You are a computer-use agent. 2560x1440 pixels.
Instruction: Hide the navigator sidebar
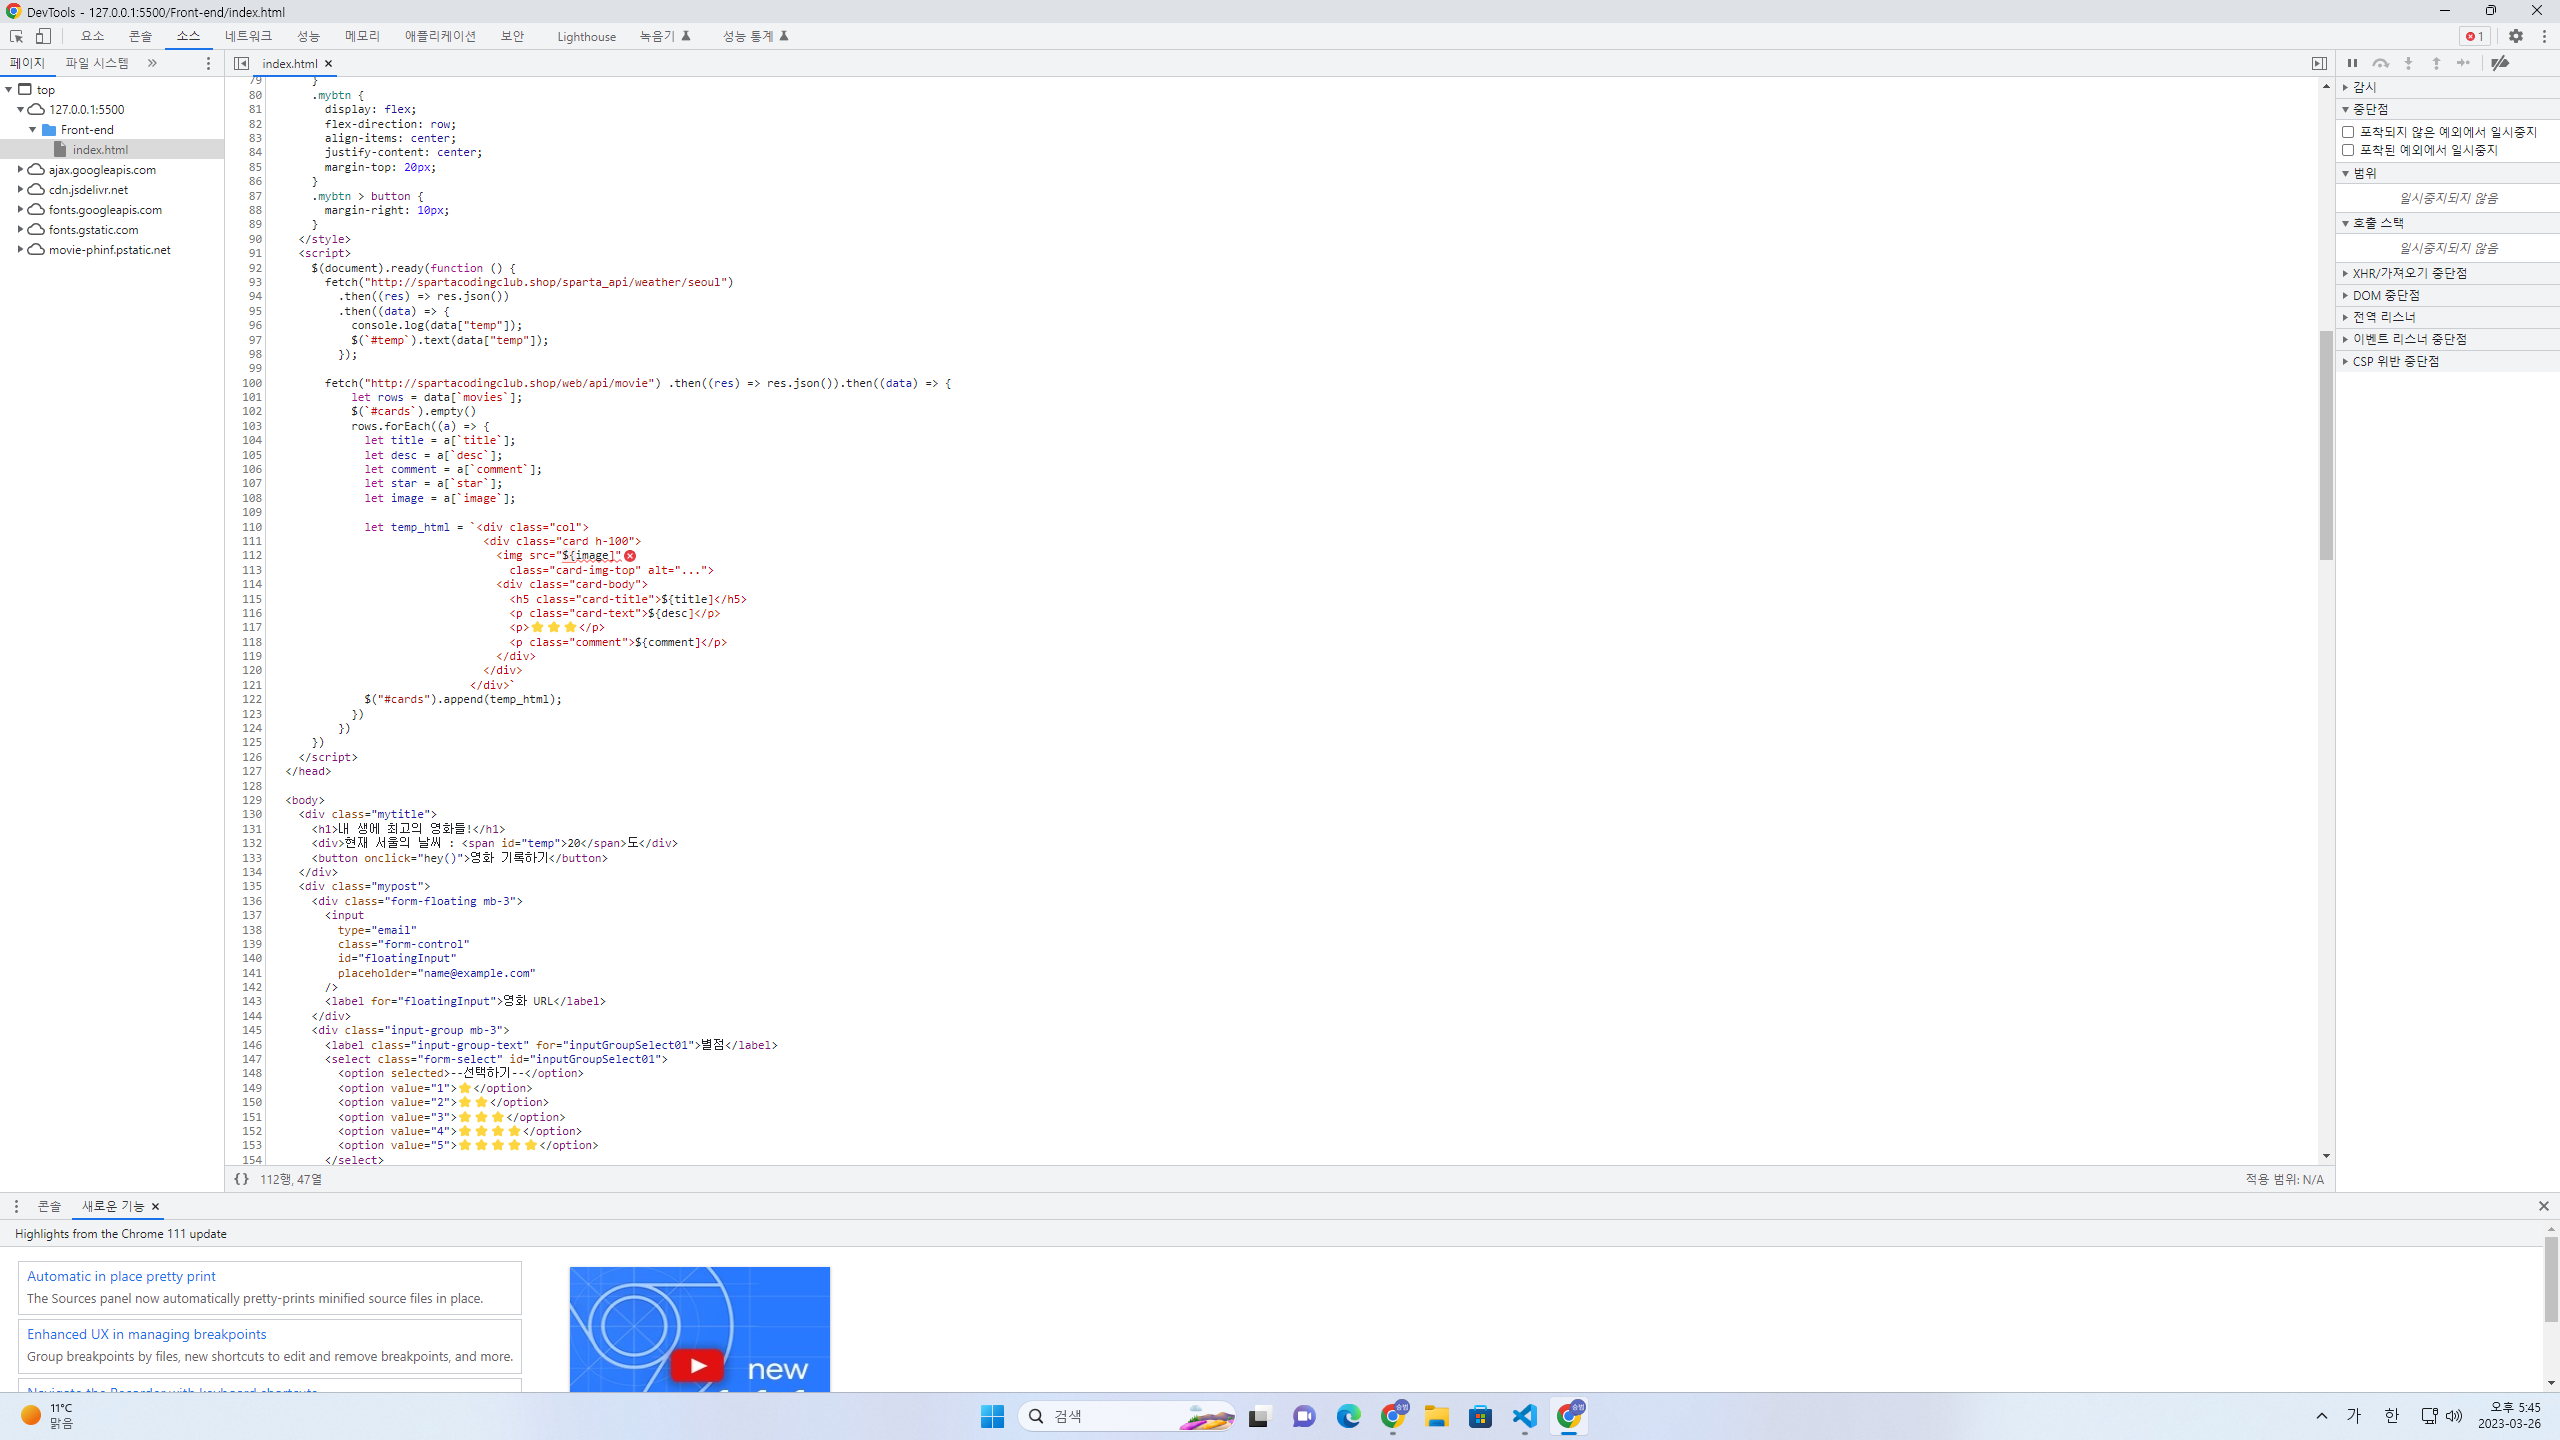(241, 63)
